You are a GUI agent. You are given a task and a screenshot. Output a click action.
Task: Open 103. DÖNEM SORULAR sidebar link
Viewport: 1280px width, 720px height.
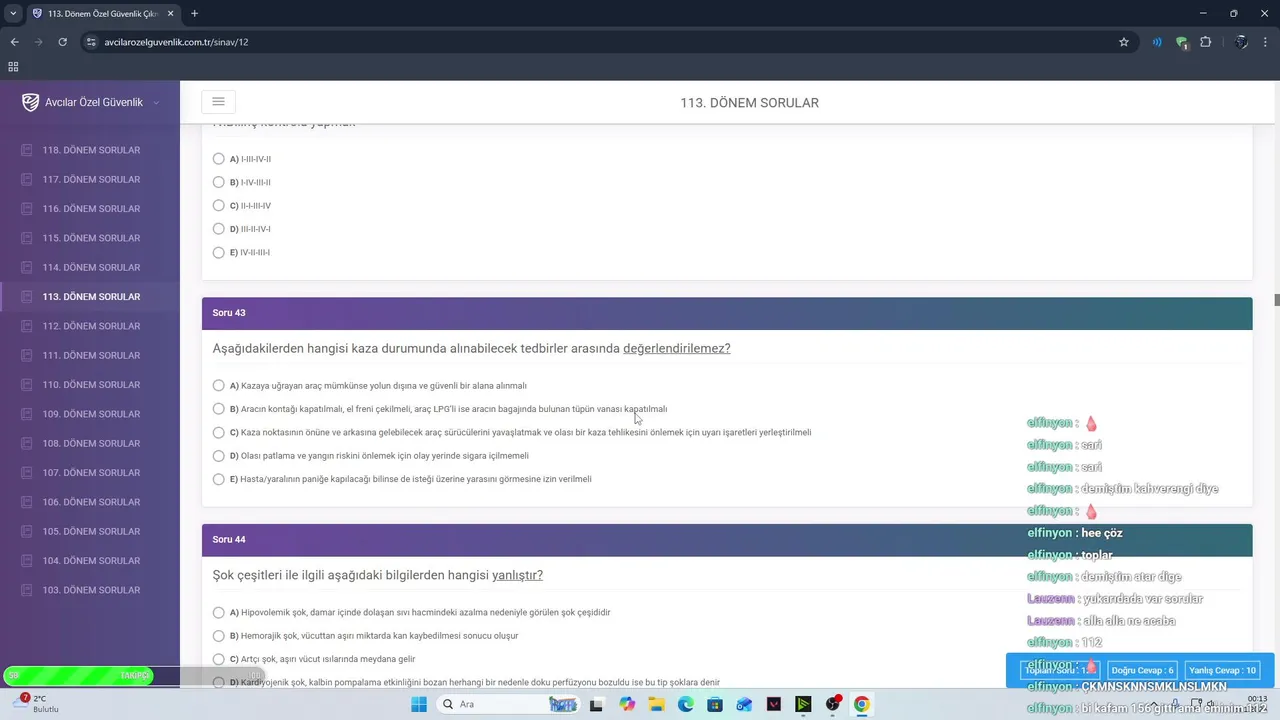[x=90, y=590]
